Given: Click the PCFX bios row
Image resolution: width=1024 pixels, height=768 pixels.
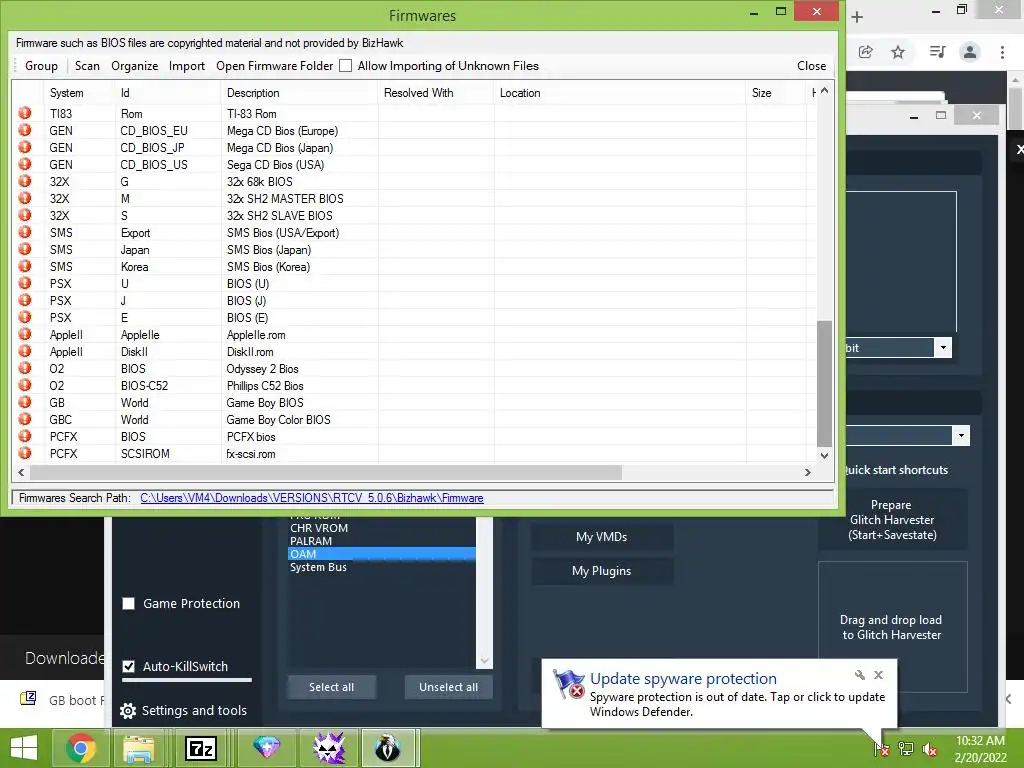Looking at the screenshot, I should click(x=414, y=436).
